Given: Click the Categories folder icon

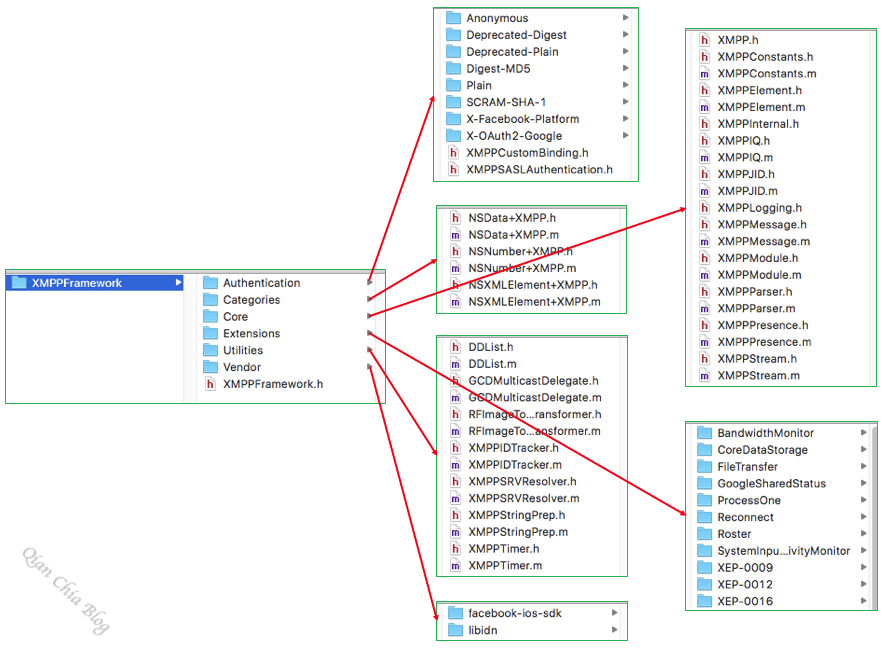Looking at the screenshot, I should (x=211, y=300).
